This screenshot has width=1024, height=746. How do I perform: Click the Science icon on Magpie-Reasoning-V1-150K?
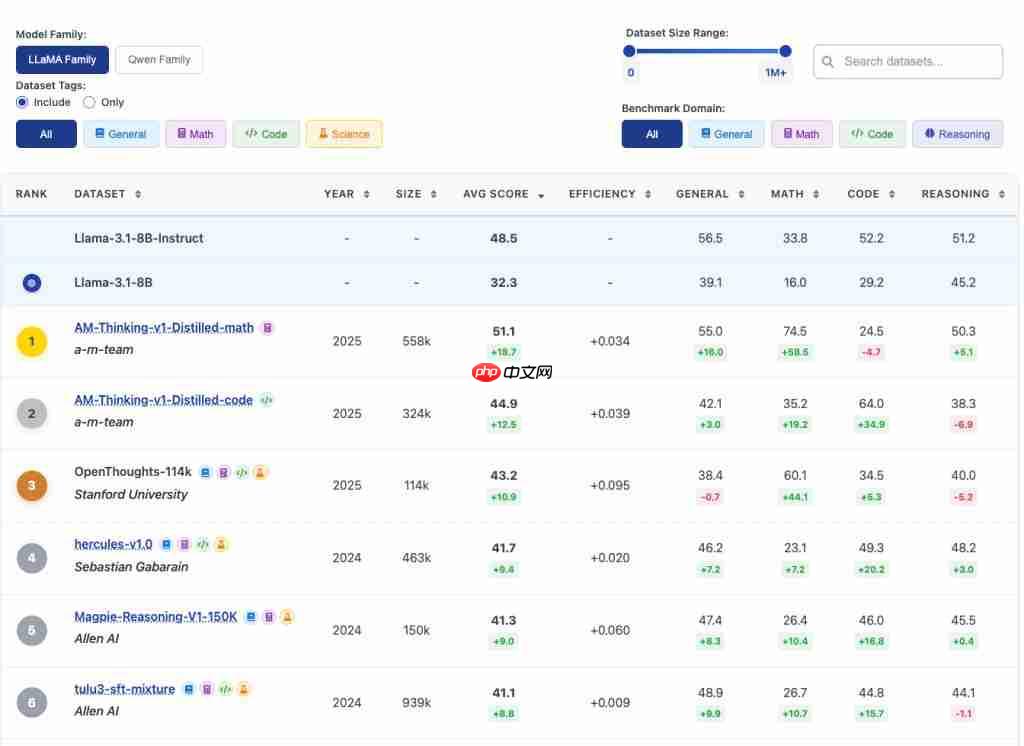(x=287, y=617)
